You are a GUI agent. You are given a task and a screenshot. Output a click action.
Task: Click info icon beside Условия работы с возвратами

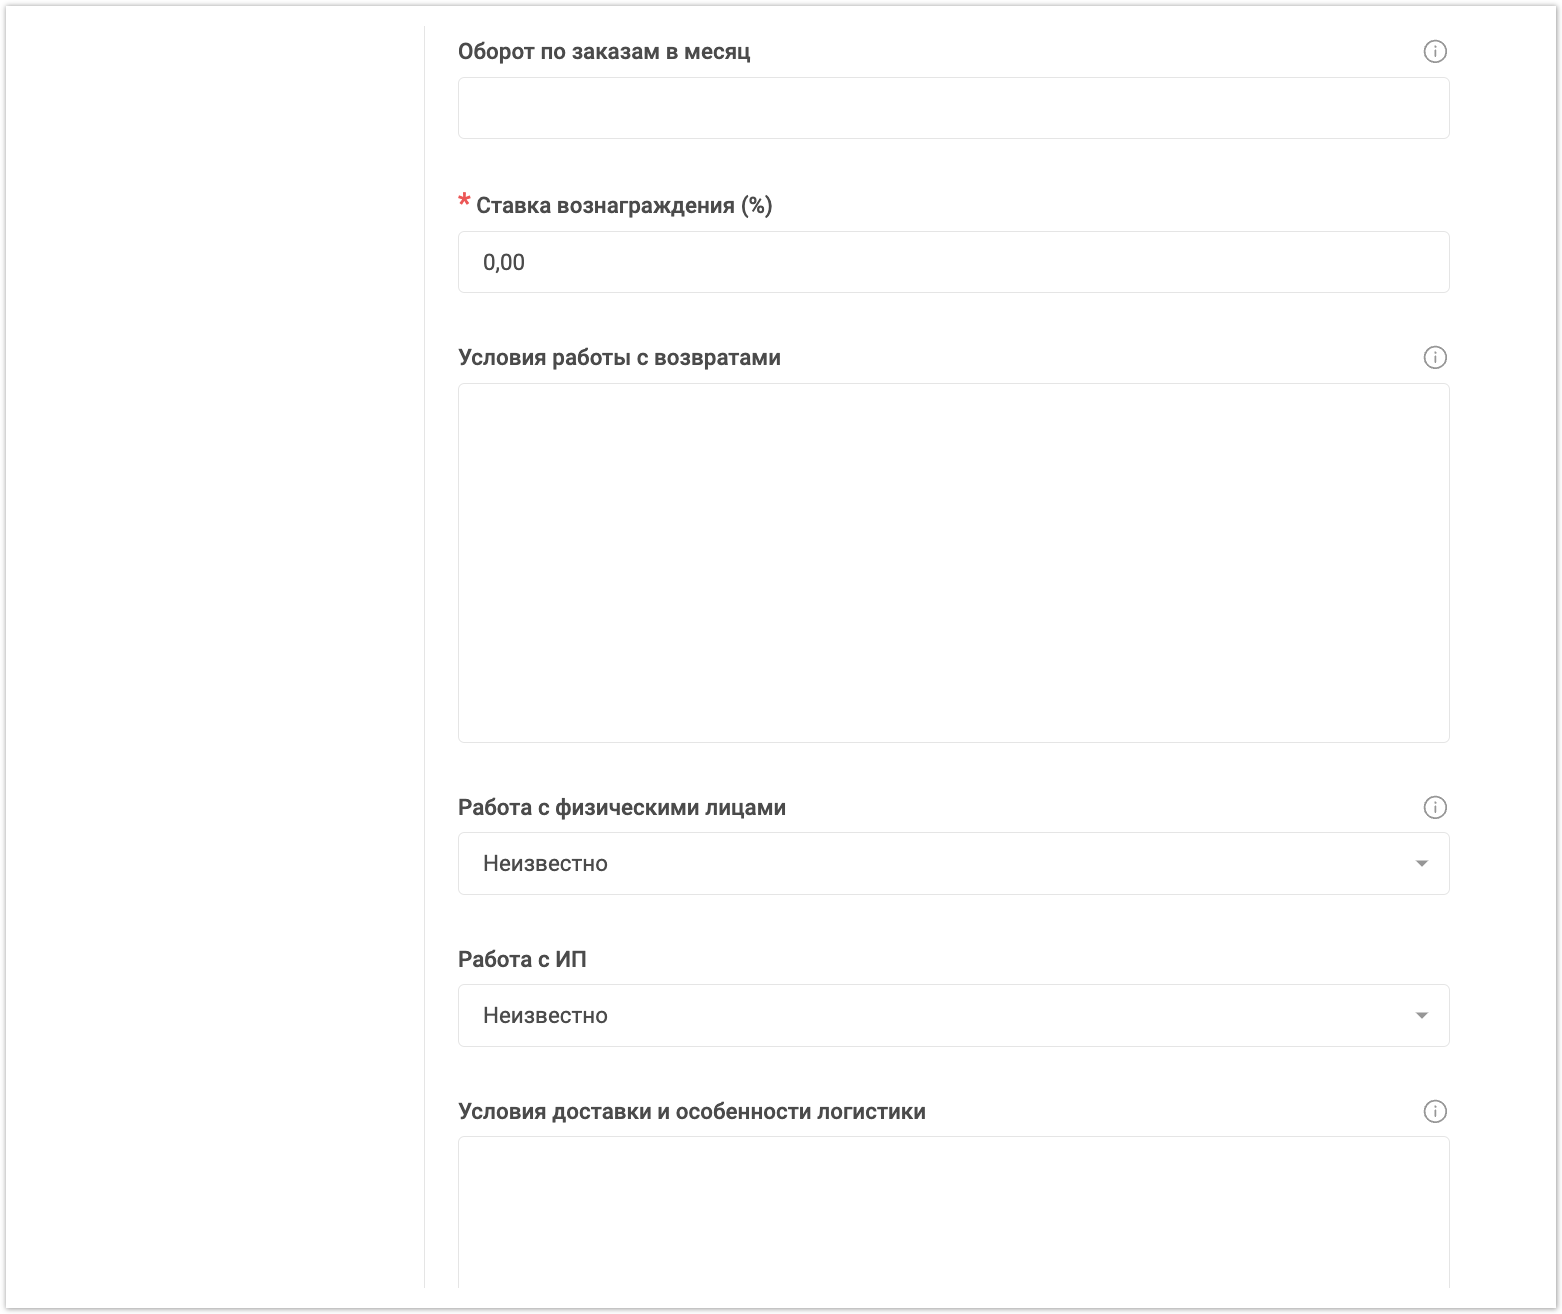pos(1435,358)
